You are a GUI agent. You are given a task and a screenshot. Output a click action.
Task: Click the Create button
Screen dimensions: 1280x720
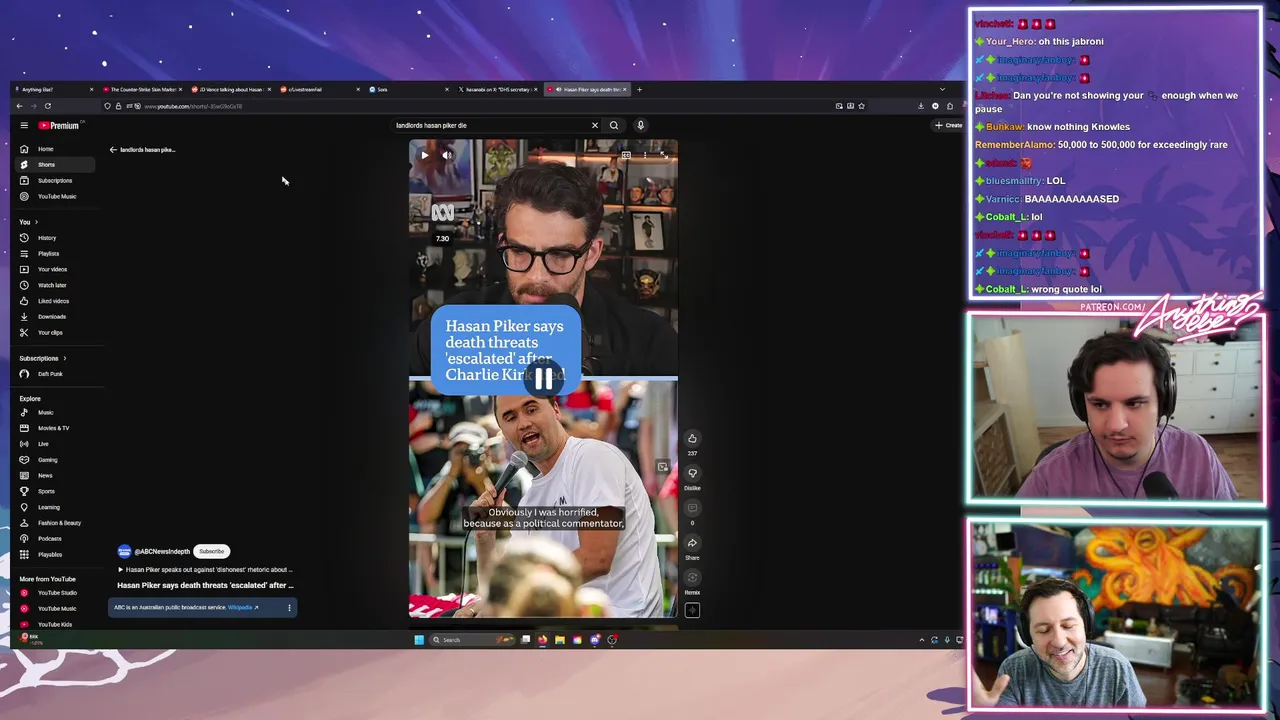coord(948,125)
